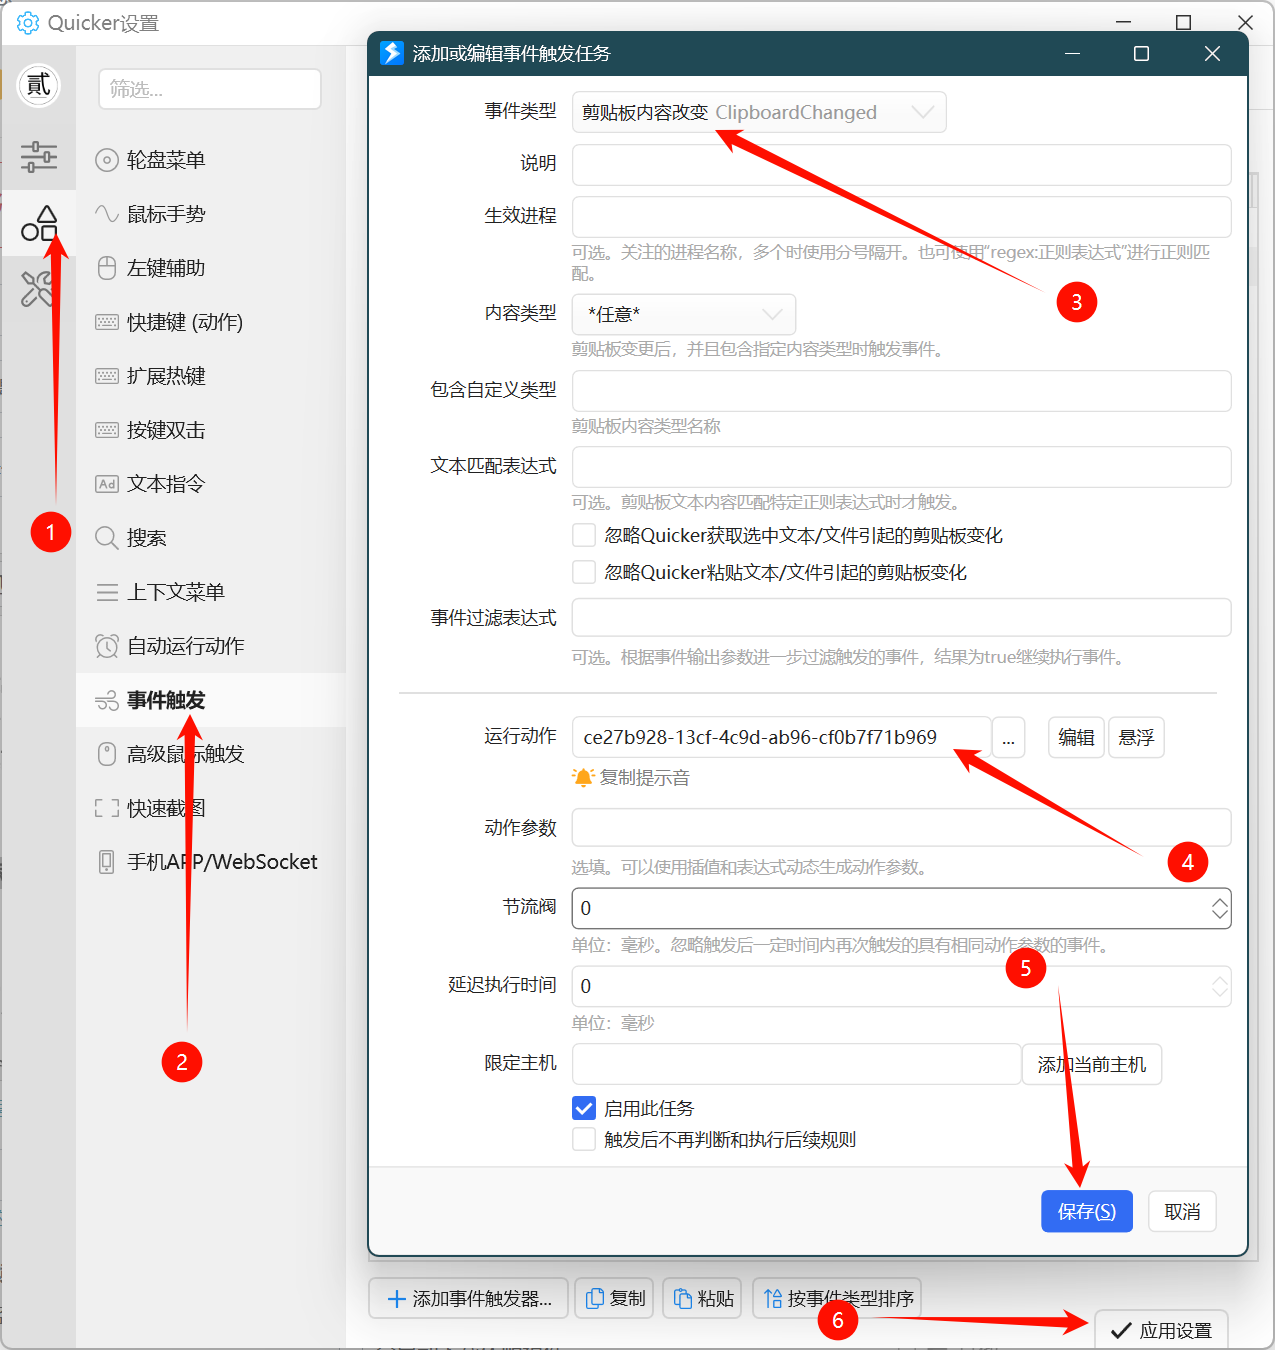Click the 生效进程 input field
This screenshot has height=1350, width=1275.
tap(901, 217)
